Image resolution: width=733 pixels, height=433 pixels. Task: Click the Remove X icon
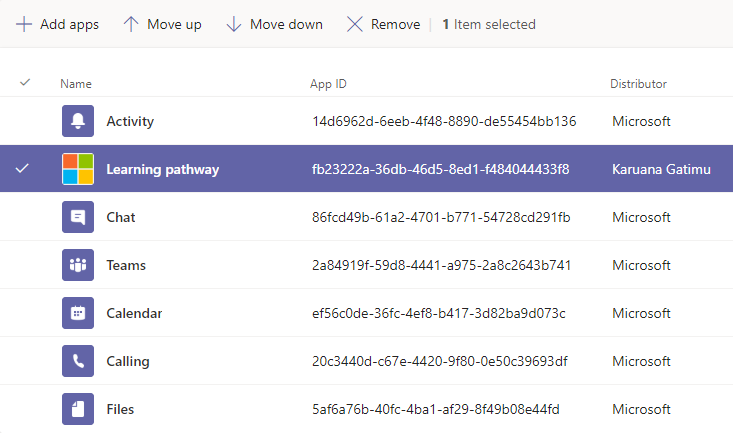[x=355, y=24]
